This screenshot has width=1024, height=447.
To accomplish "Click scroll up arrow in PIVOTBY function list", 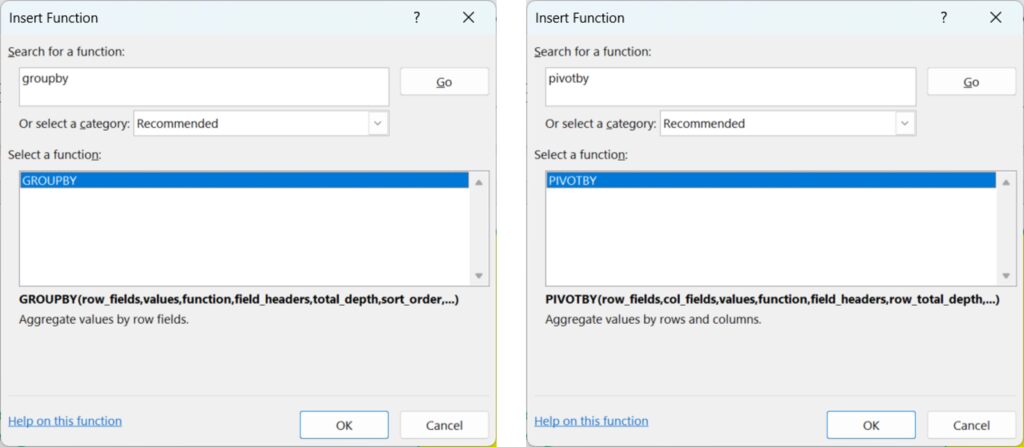I will click(x=1006, y=183).
